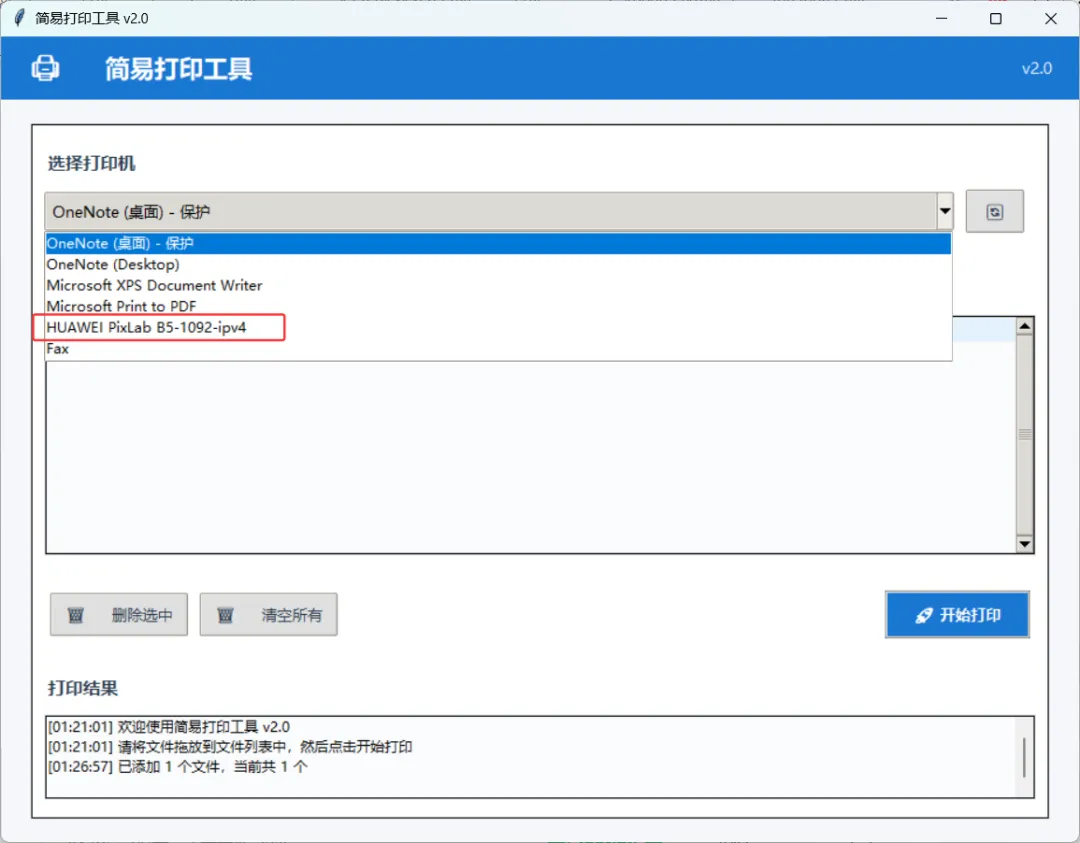Pick Microsoft Print to PDF printer
The image size is (1080, 843).
(x=498, y=306)
